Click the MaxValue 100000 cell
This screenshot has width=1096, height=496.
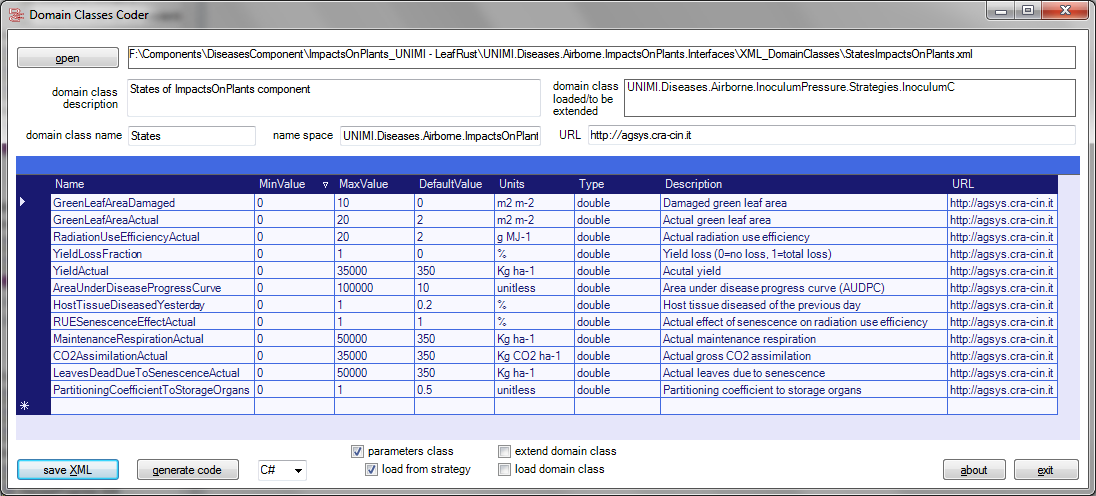click(374, 288)
